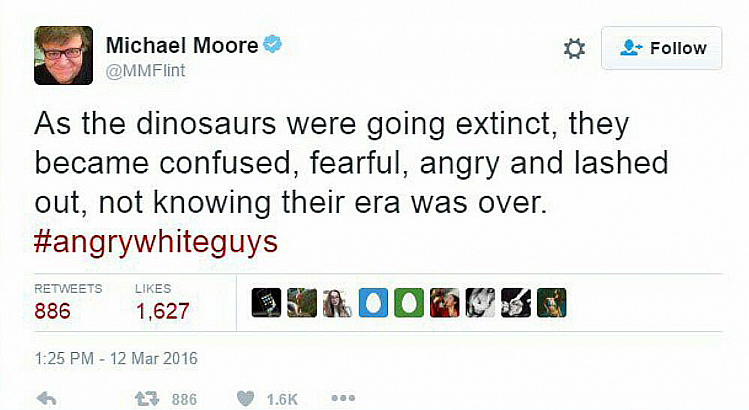
Task: View the 886 retweets list
Action: click(x=52, y=311)
